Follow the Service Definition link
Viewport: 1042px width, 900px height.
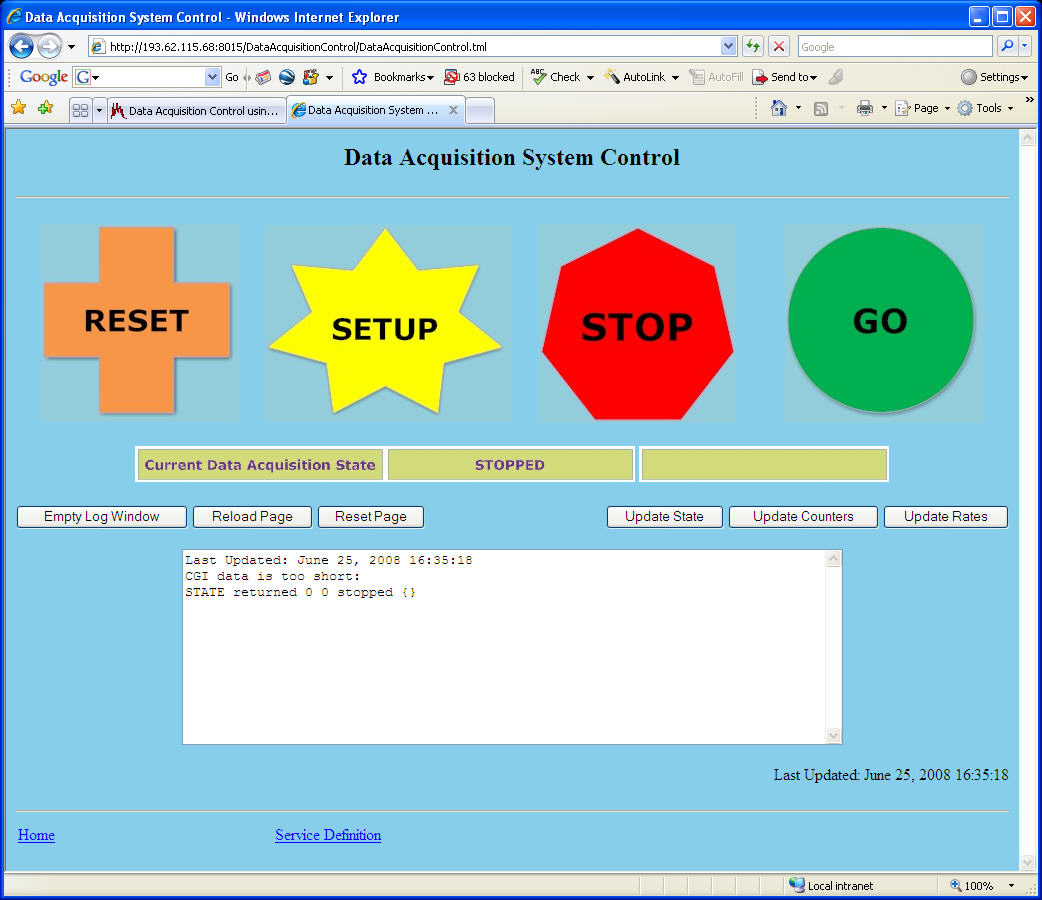click(328, 835)
